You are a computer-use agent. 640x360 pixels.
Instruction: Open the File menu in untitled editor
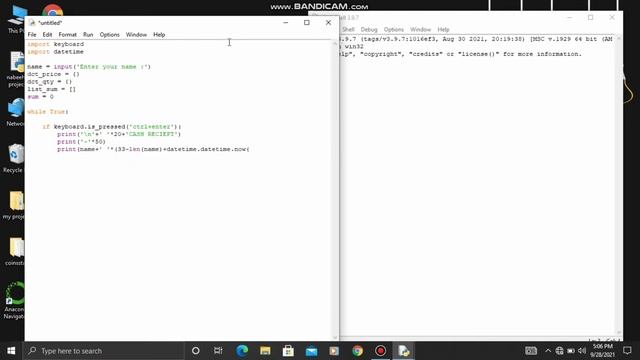(x=32, y=35)
